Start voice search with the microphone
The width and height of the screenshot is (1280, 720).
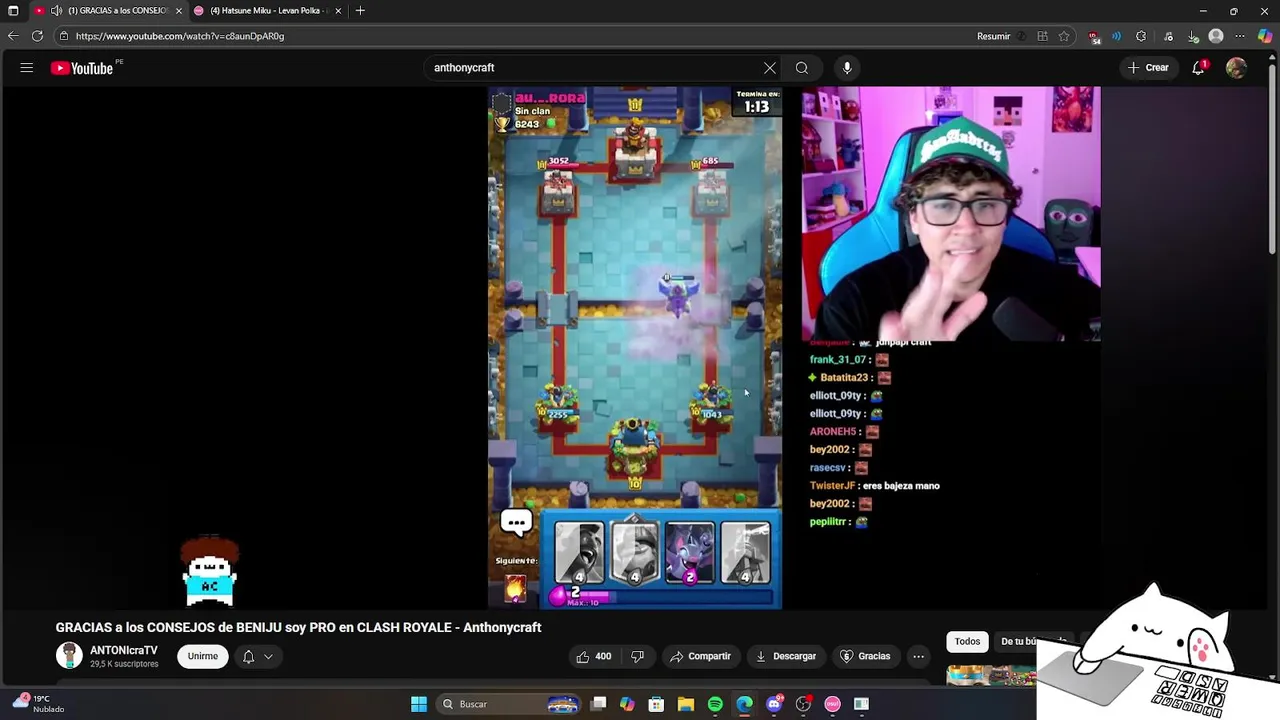847,68
